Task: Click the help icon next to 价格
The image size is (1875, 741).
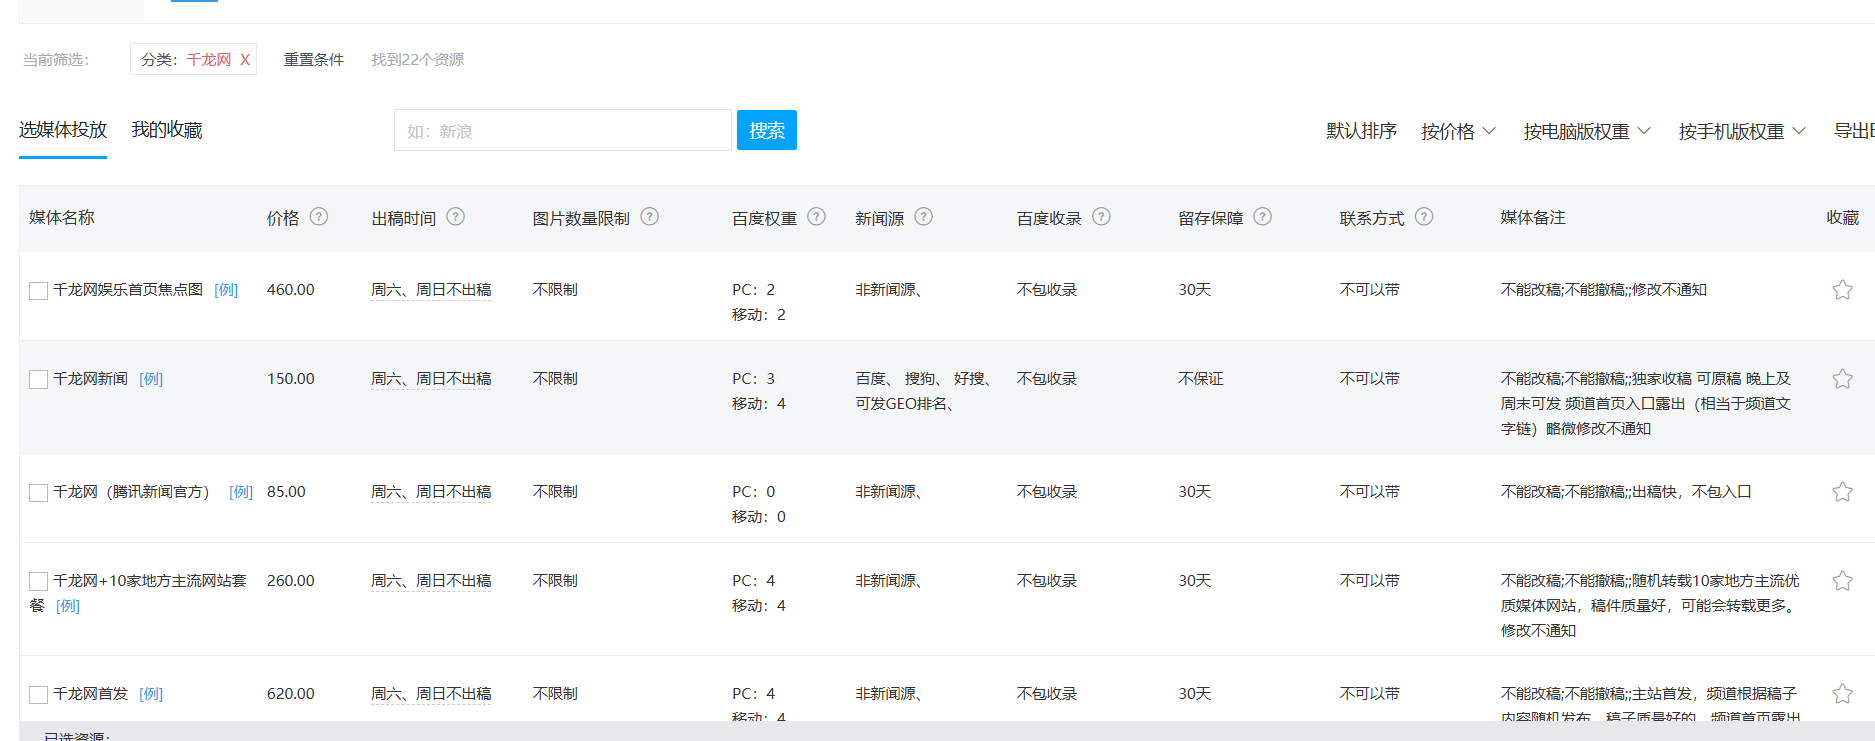Action: [319, 217]
